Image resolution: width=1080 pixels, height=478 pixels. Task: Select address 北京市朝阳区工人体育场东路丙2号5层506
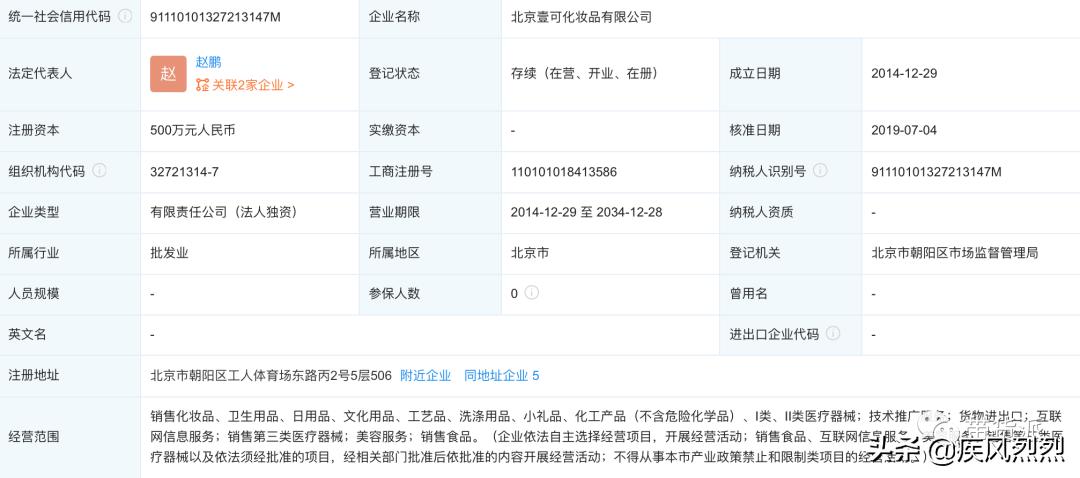pos(271,375)
